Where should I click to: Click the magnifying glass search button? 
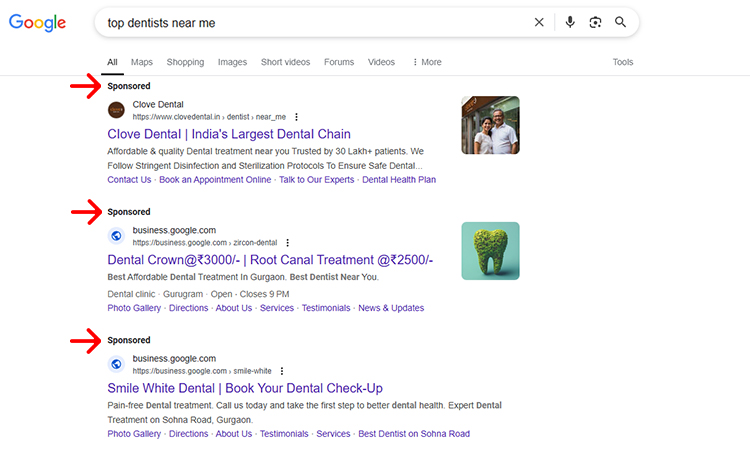pos(620,22)
